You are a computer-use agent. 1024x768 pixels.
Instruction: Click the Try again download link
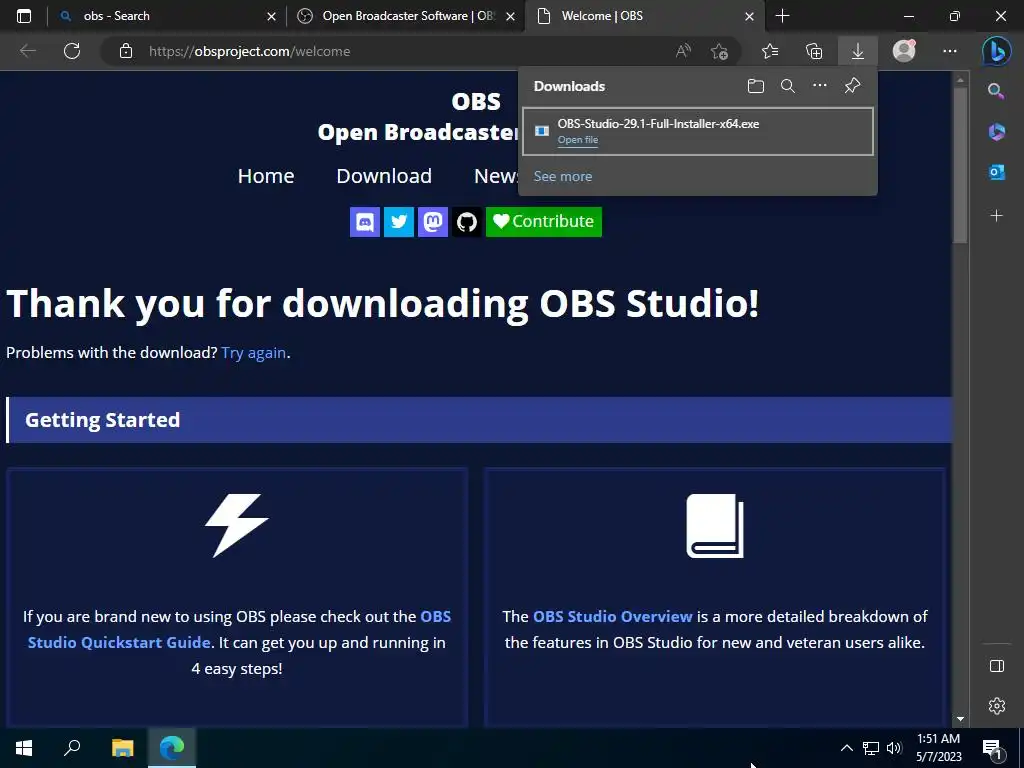[x=253, y=353]
